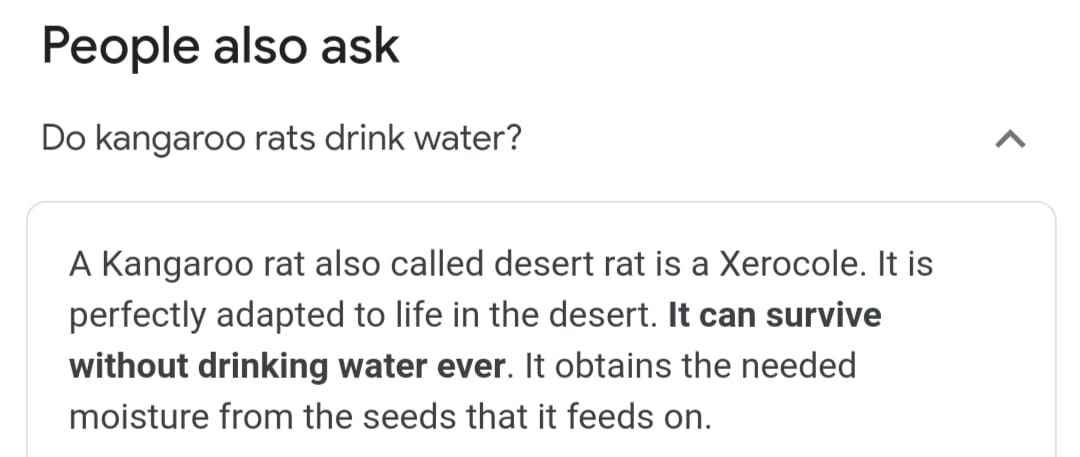The height and width of the screenshot is (457, 1080).
Task: Select the 'People also ask' heading
Action: click(221, 48)
